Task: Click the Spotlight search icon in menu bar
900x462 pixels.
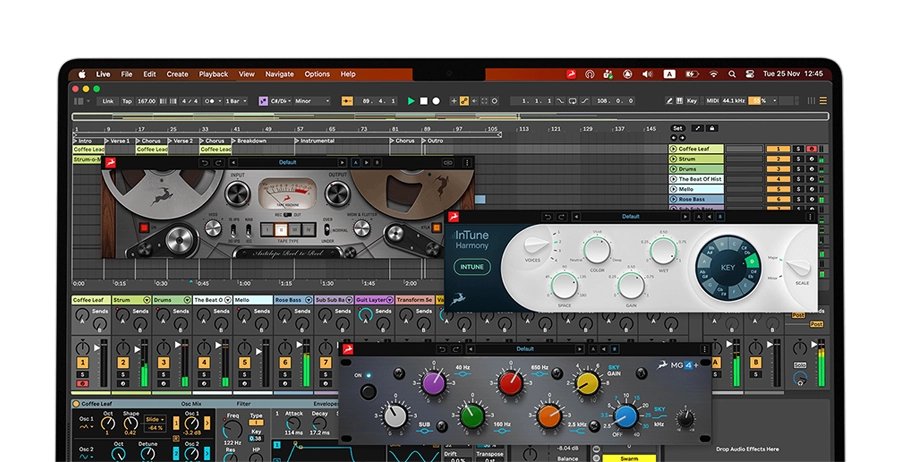Action: click(x=732, y=74)
